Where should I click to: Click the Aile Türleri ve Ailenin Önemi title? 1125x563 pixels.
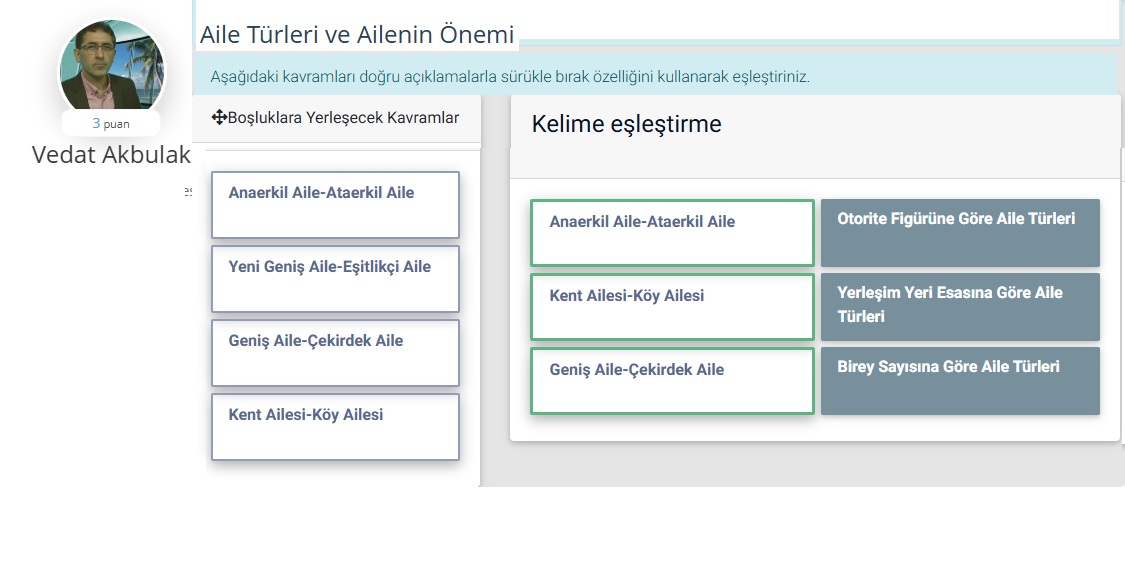pos(357,35)
